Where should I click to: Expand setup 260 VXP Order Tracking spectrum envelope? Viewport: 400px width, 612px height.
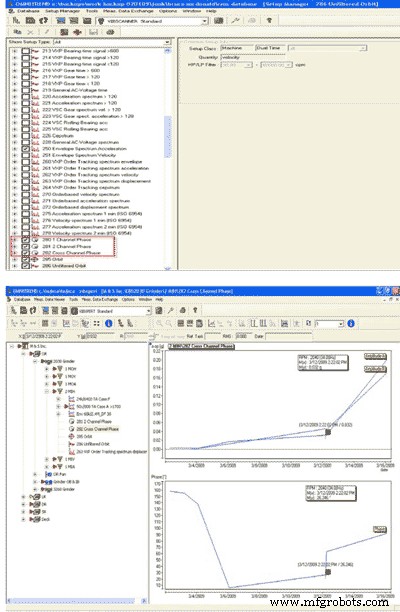pos(14,162)
